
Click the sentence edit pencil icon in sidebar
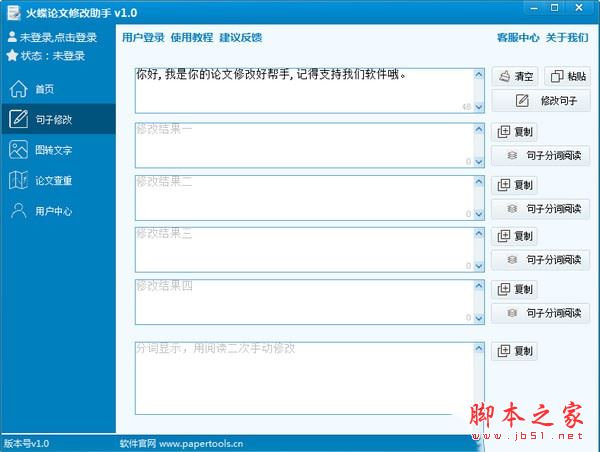[18, 119]
